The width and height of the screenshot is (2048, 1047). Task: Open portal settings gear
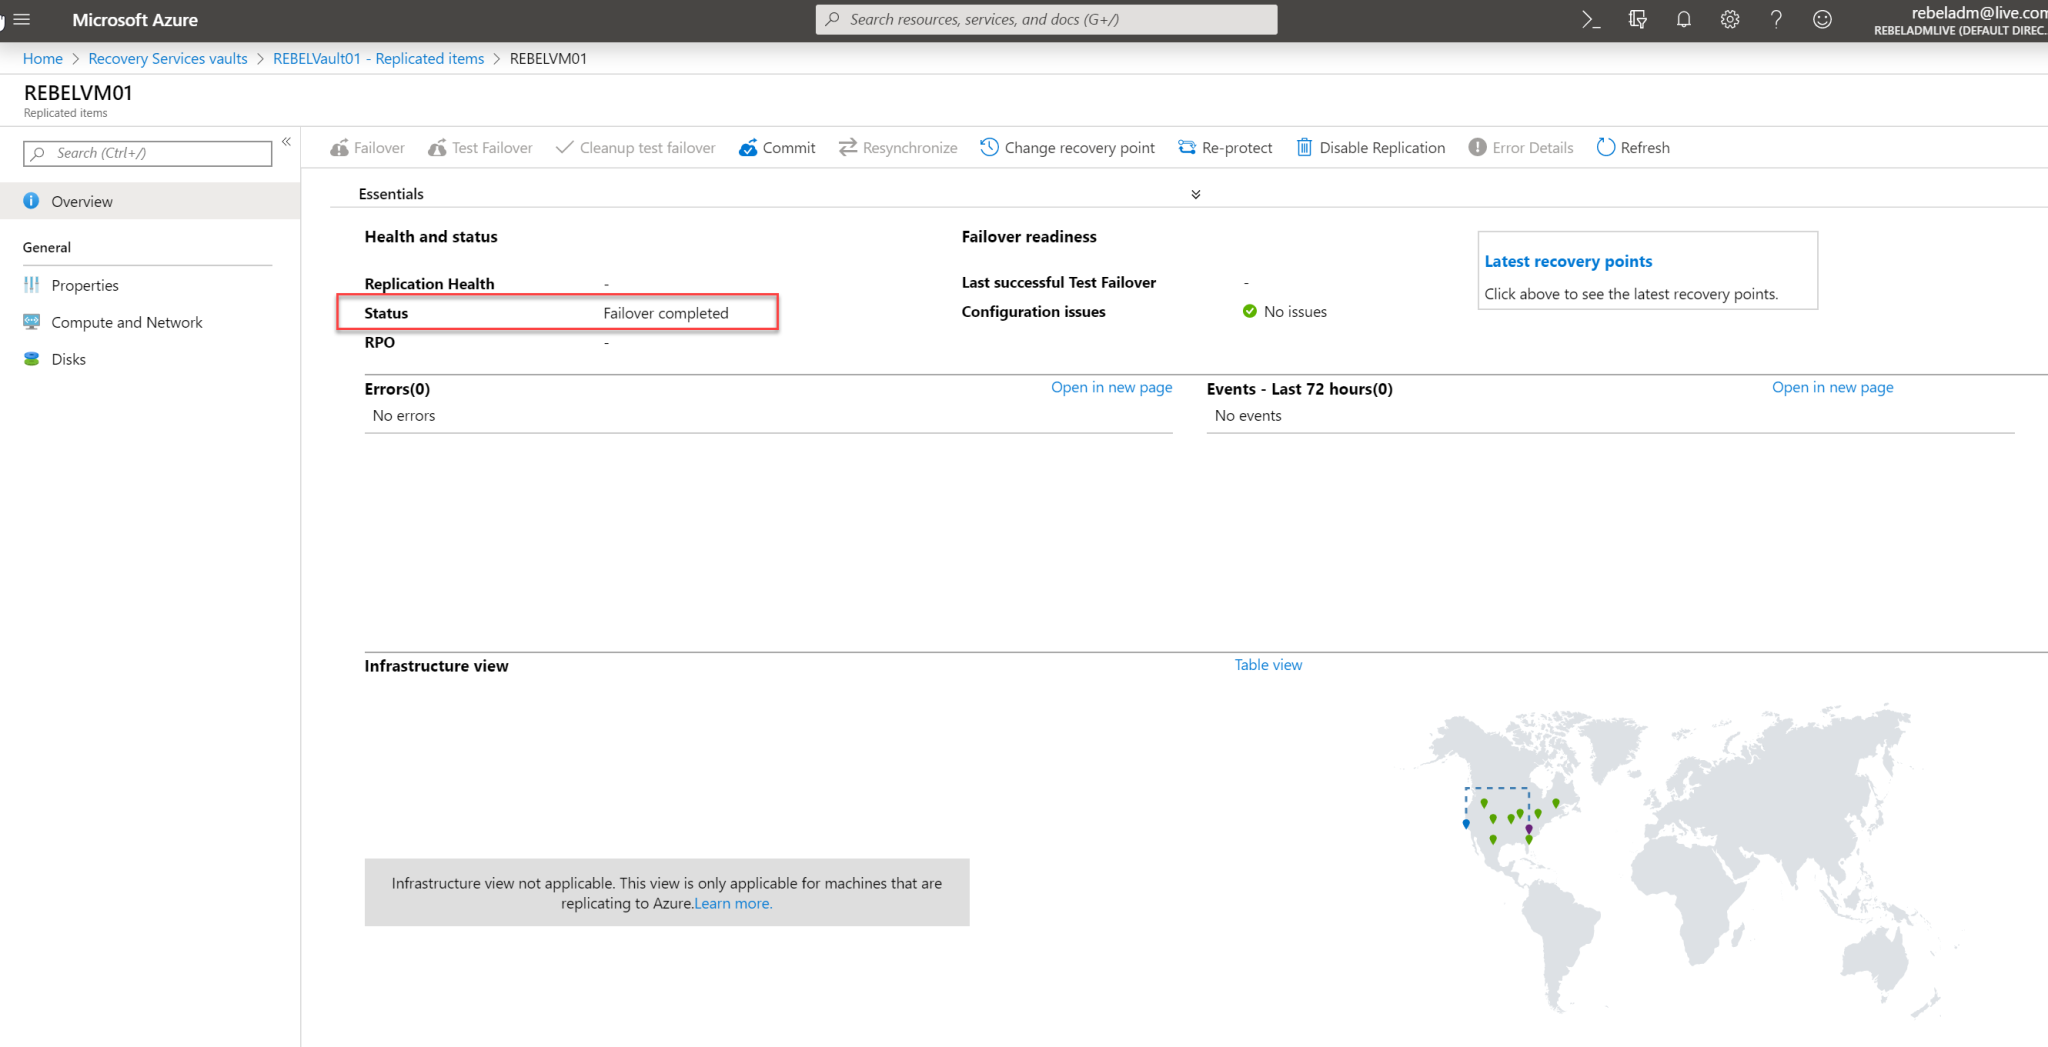click(x=1729, y=19)
